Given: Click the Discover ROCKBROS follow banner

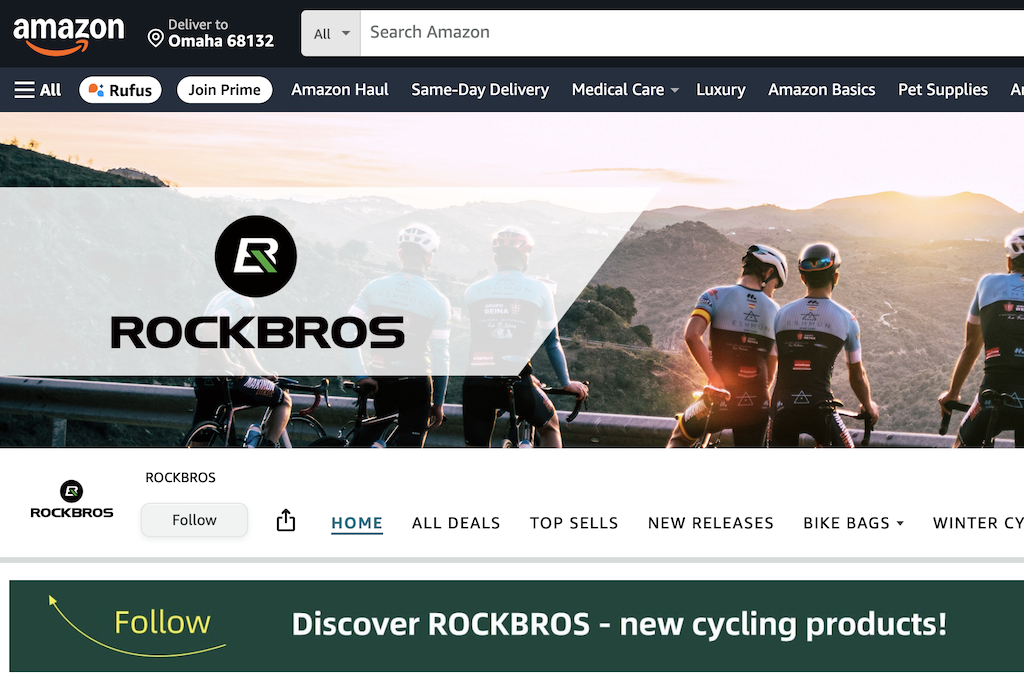Looking at the screenshot, I should 517,626.
